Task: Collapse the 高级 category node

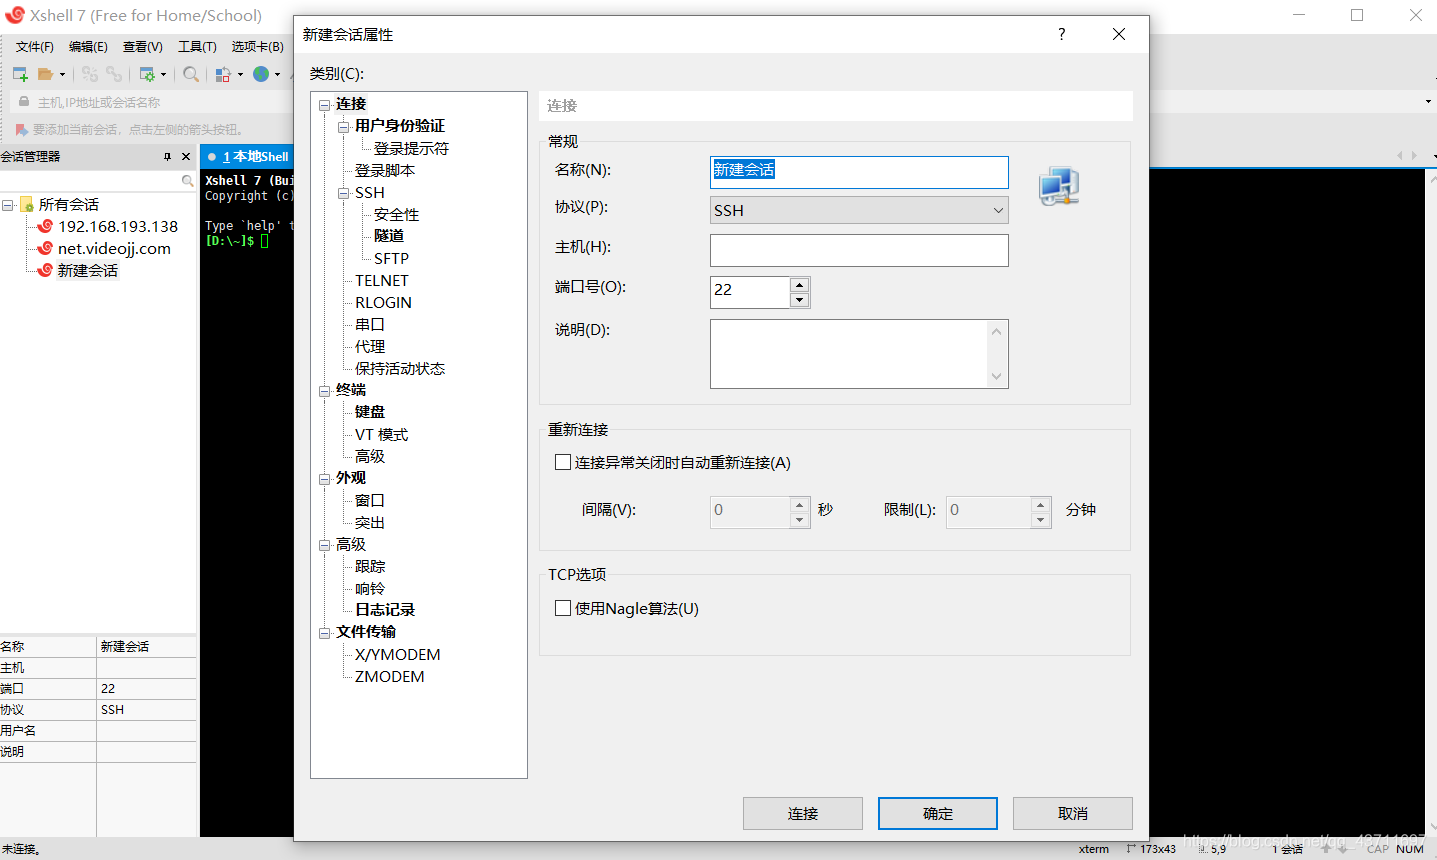Action: [325, 545]
